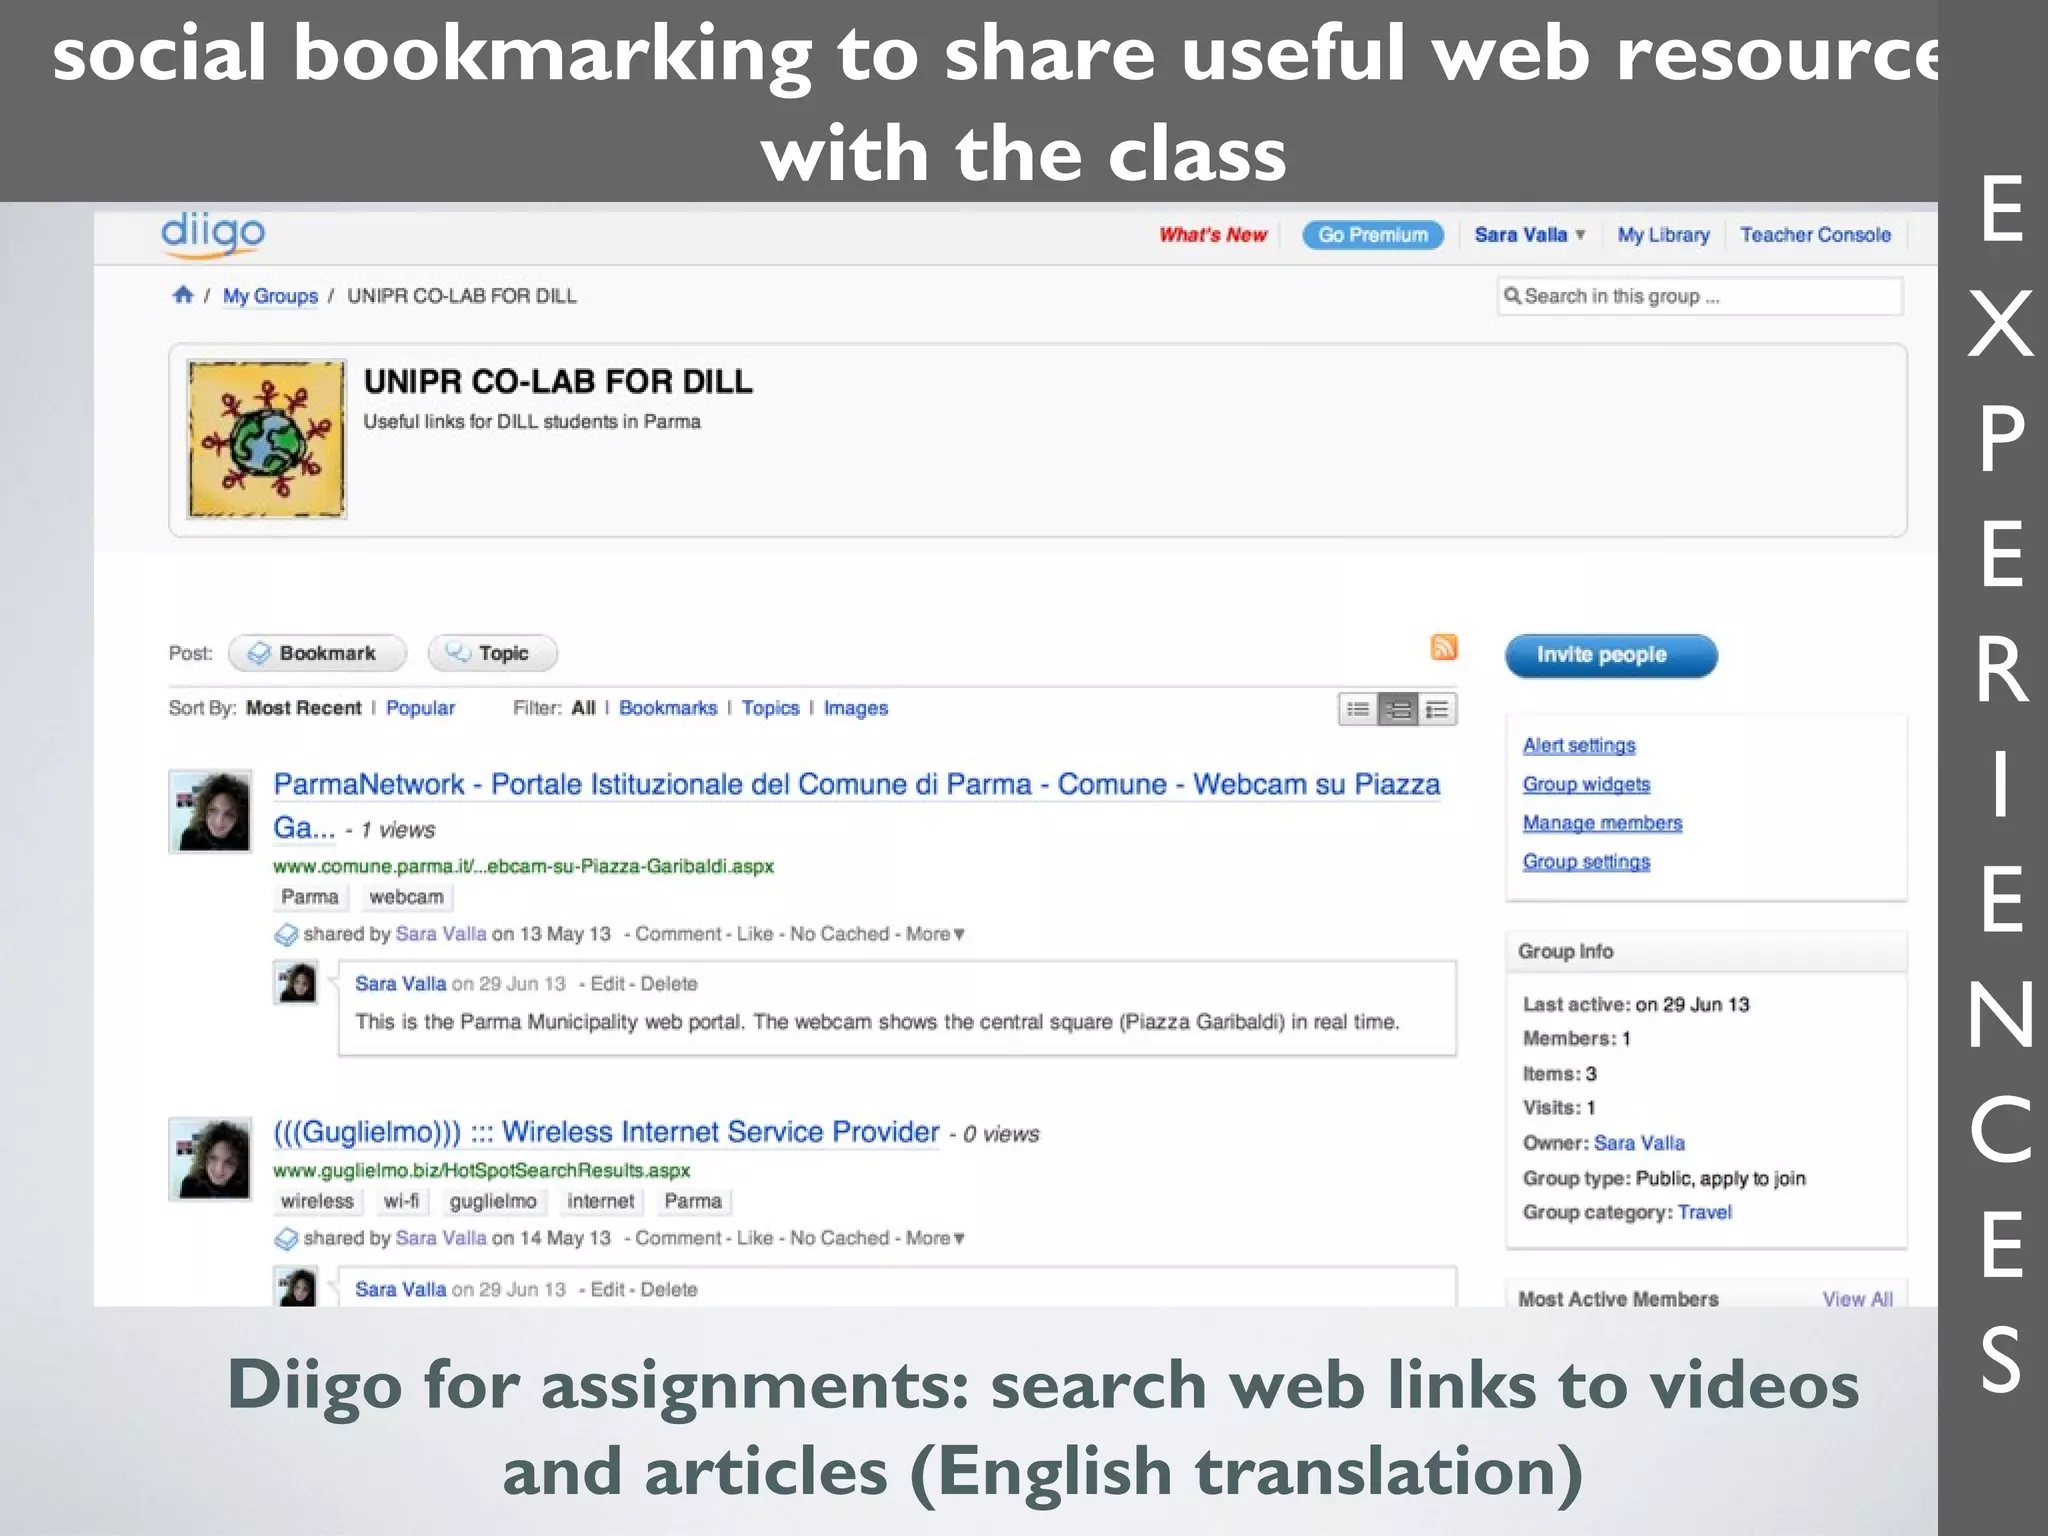The width and height of the screenshot is (2048, 1536).
Task: Open Guglielmo Wireless Internet Service Provider title
Action: 606,1132
